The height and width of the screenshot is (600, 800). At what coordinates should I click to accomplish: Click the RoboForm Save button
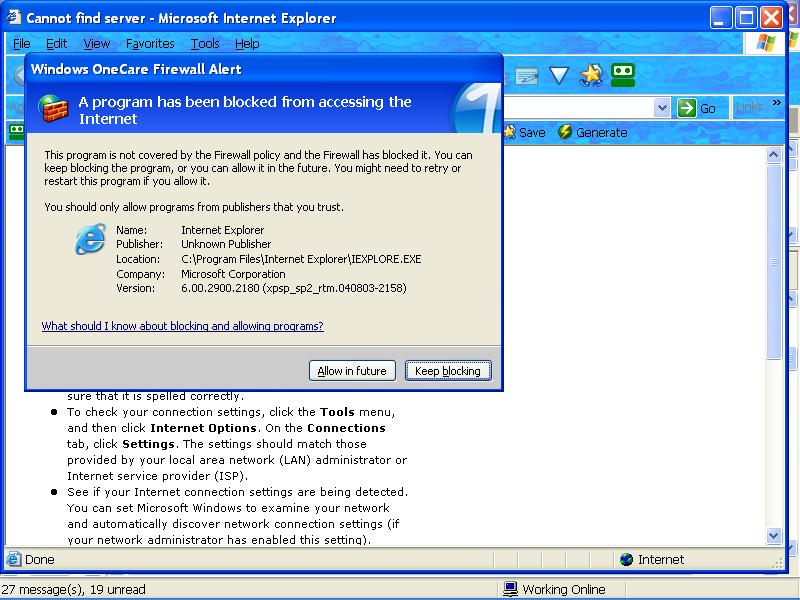[524, 133]
